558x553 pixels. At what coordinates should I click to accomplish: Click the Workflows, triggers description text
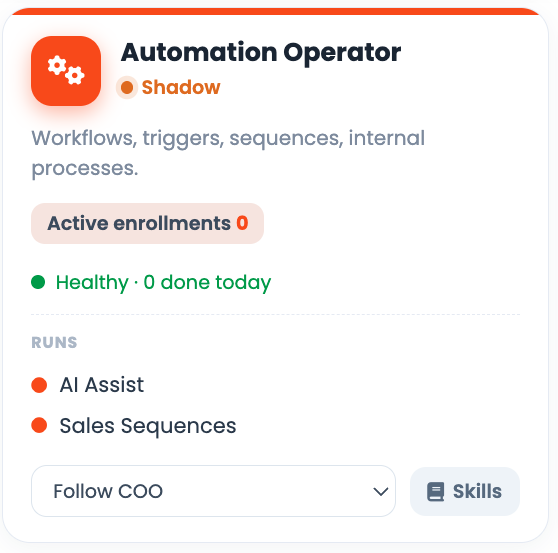click(228, 153)
